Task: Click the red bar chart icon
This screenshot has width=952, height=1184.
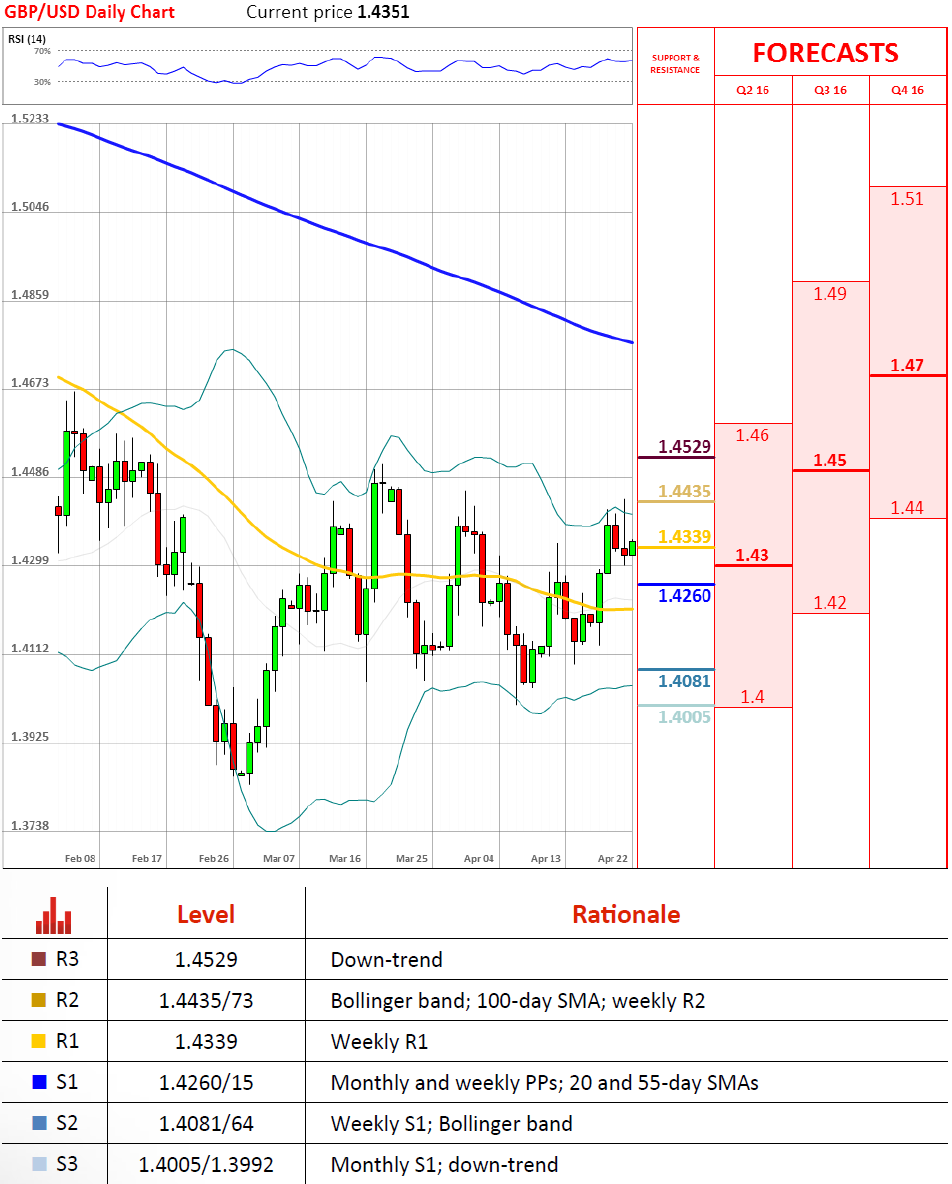Action: pos(54,915)
